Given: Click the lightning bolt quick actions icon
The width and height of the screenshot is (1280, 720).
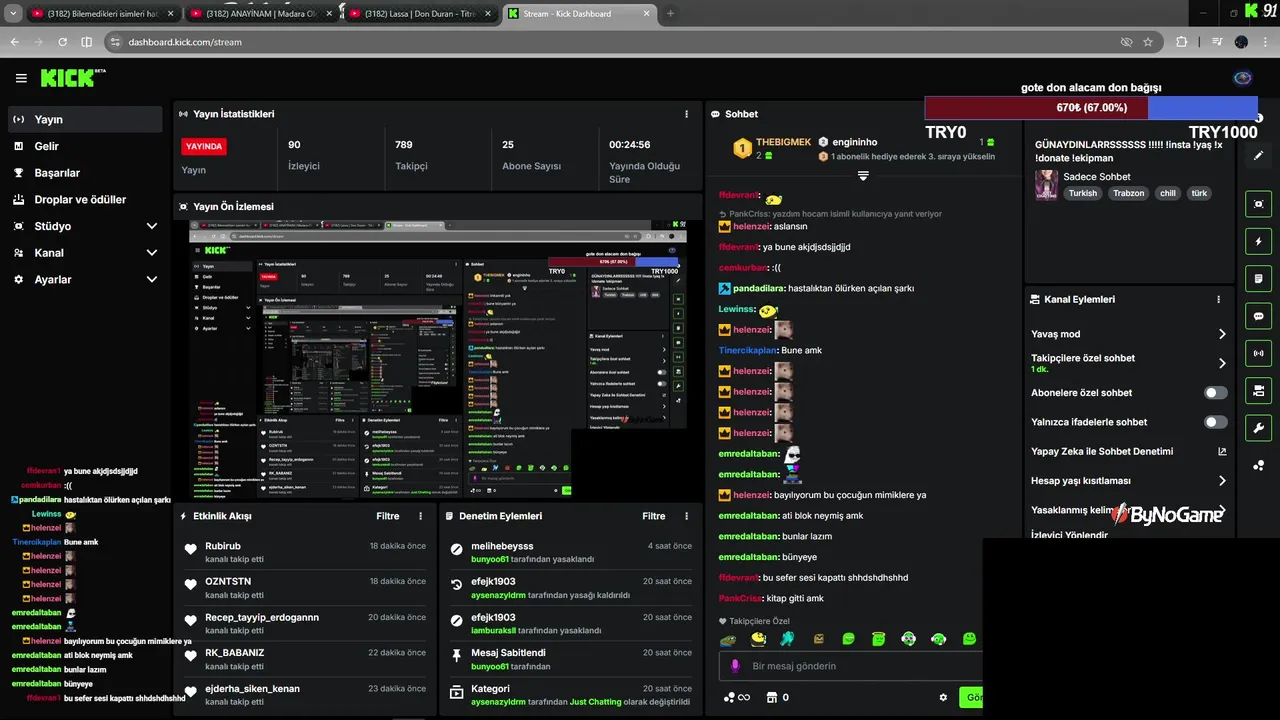Looking at the screenshot, I should coord(1258,241).
